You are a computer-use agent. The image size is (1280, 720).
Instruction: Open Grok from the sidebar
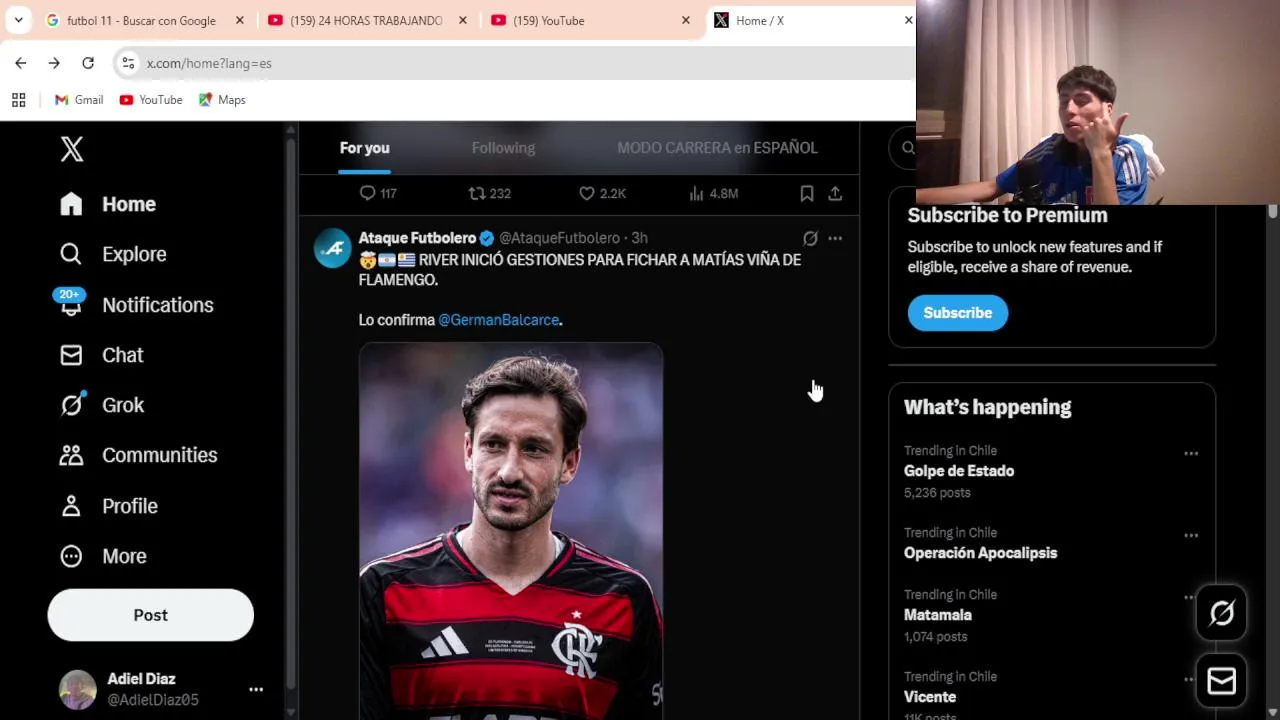tap(102, 405)
